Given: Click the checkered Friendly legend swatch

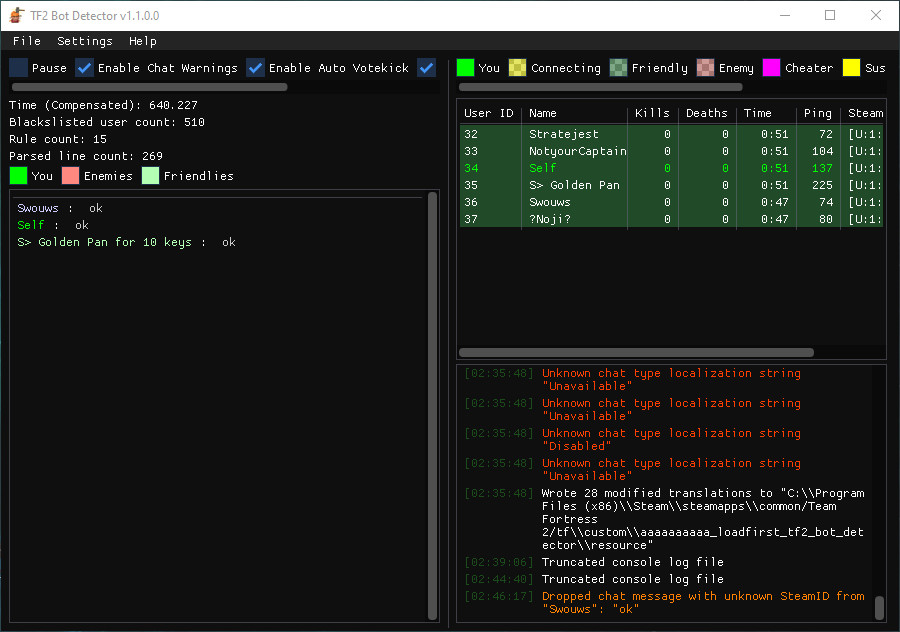Looking at the screenshot, I should (619, 68).
